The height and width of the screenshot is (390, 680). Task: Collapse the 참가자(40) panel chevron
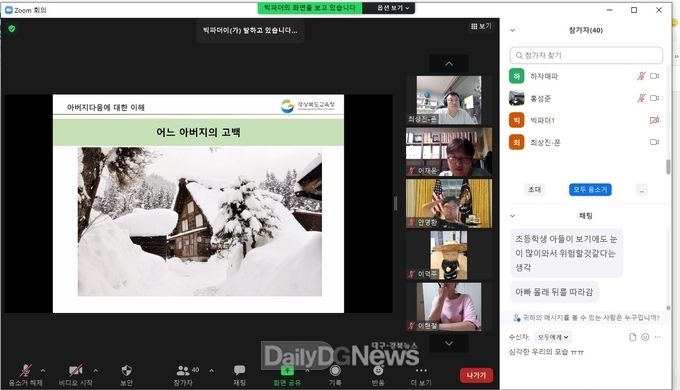pos(512,30)
